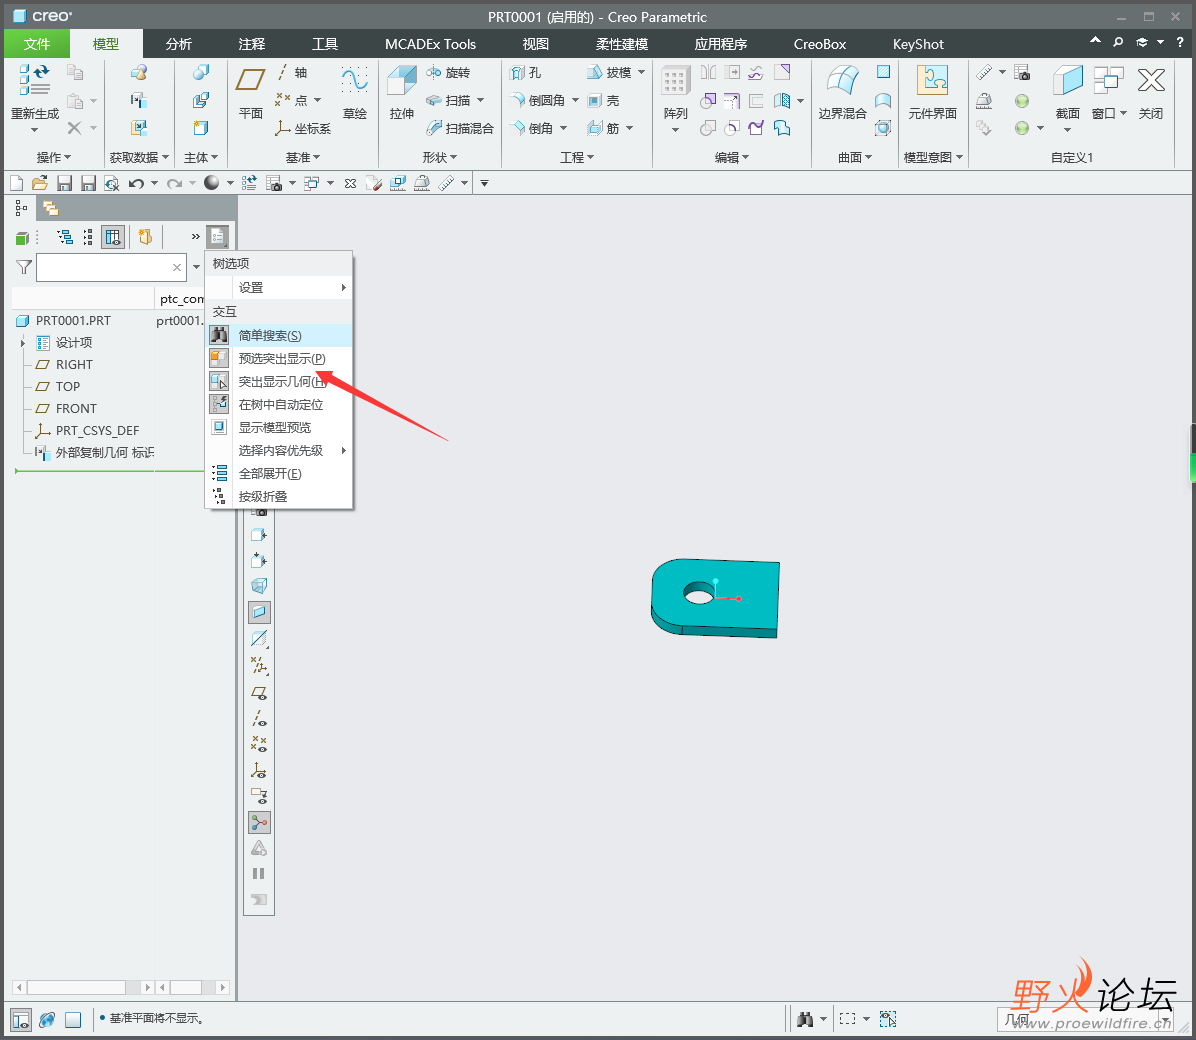Select the Draft (拔模) tool
This screenshot has width=1196, height=1040.
609,72
